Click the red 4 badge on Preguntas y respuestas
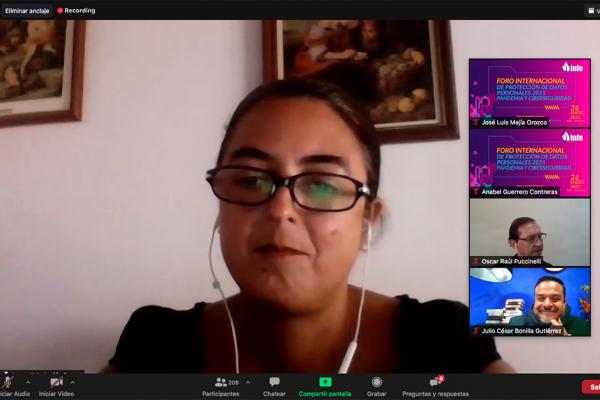The height and width of the screenshot is (400, 600). point(441,379)
